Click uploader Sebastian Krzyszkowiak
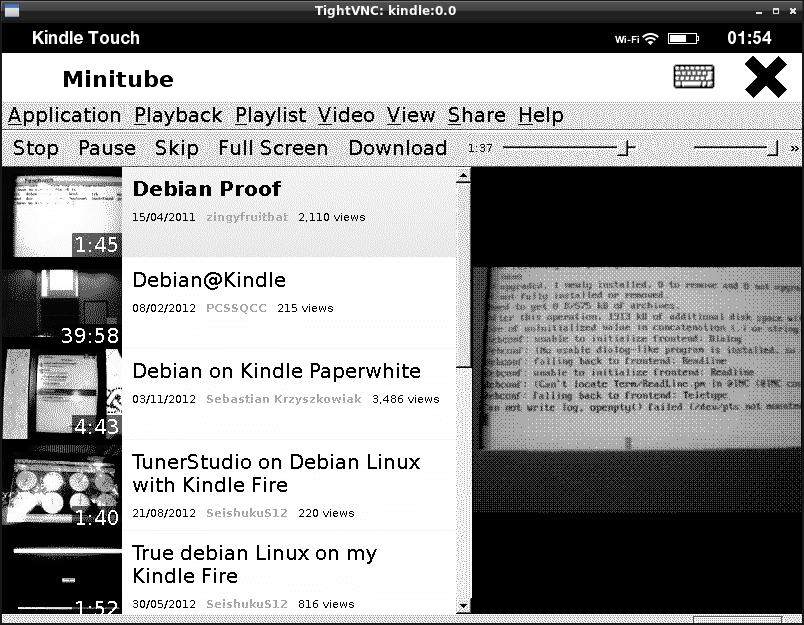Image resolution: width=804 pixels, height=625 pixels. [284, 399]
